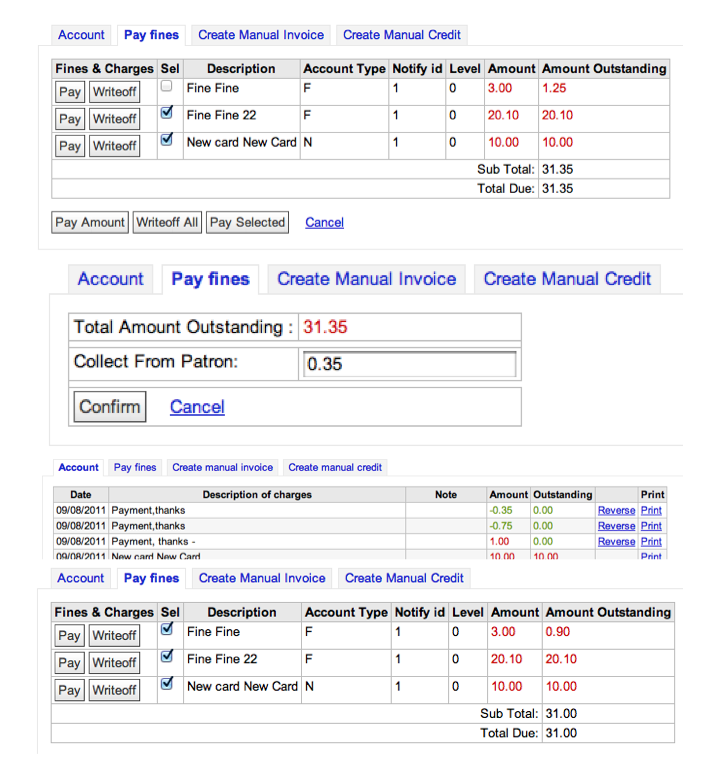Writeoff the fine with 0.90 outstanding
Viewport: 706px width, 773px height.
point(114,636)
